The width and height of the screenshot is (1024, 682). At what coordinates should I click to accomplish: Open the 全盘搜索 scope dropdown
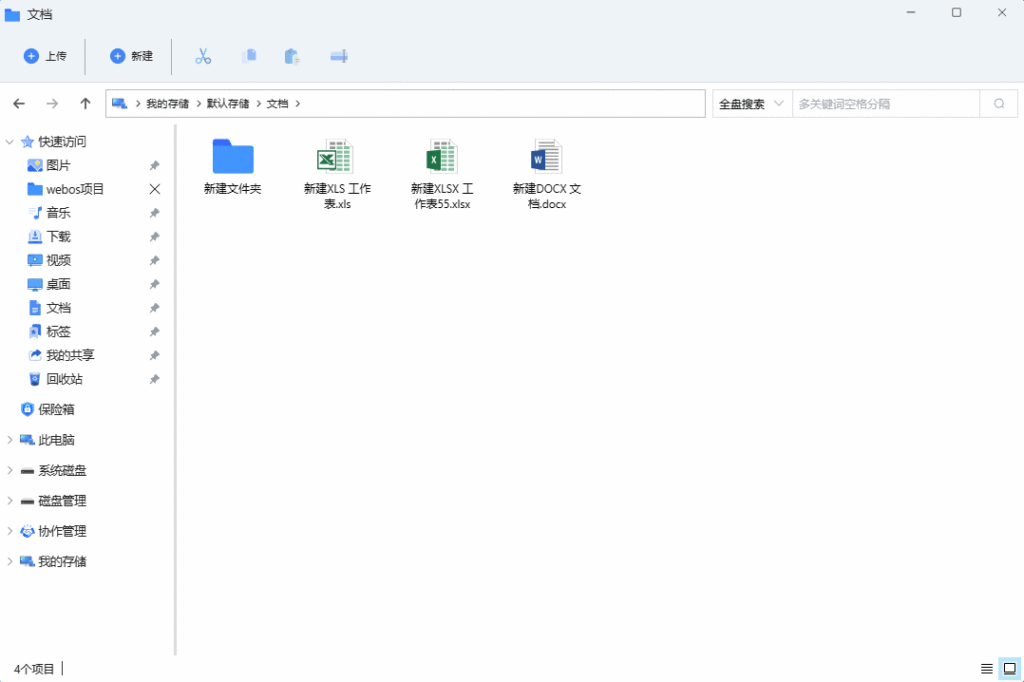[750, 104]
